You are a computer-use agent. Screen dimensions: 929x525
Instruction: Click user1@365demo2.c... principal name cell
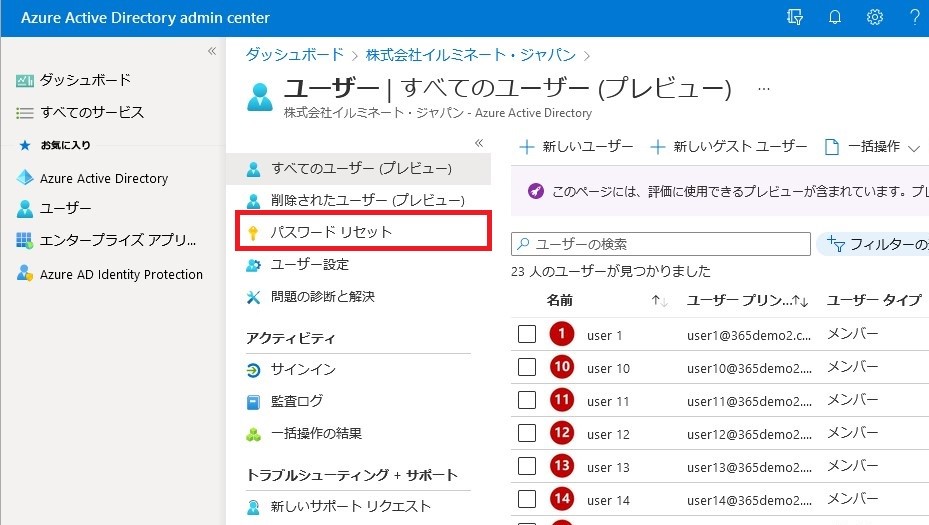coord(749,335)
